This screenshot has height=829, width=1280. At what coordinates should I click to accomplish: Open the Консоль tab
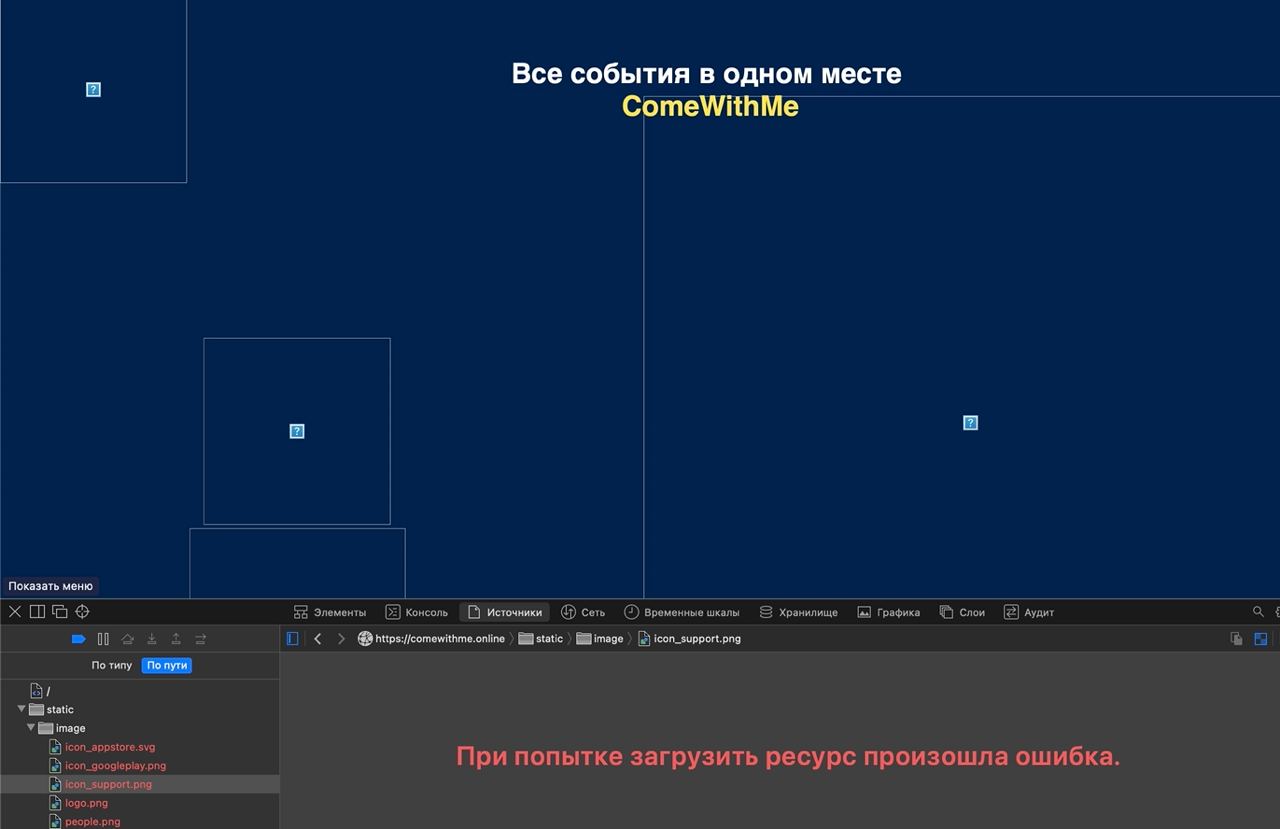tap(417, 612)
